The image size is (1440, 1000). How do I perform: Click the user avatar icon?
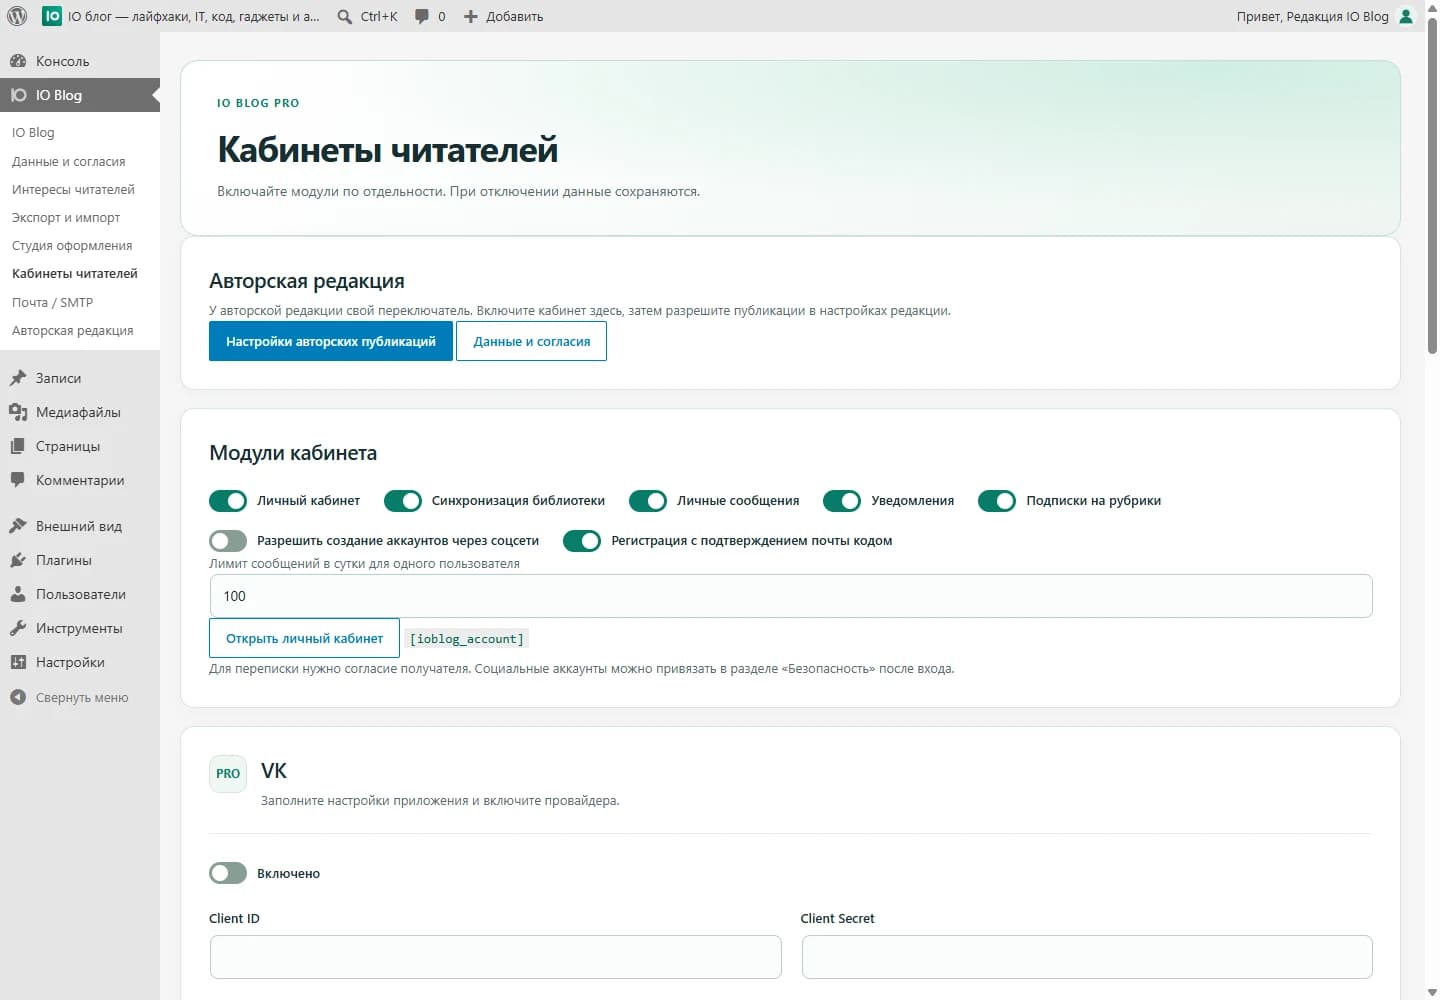[x=1406, y=16]
